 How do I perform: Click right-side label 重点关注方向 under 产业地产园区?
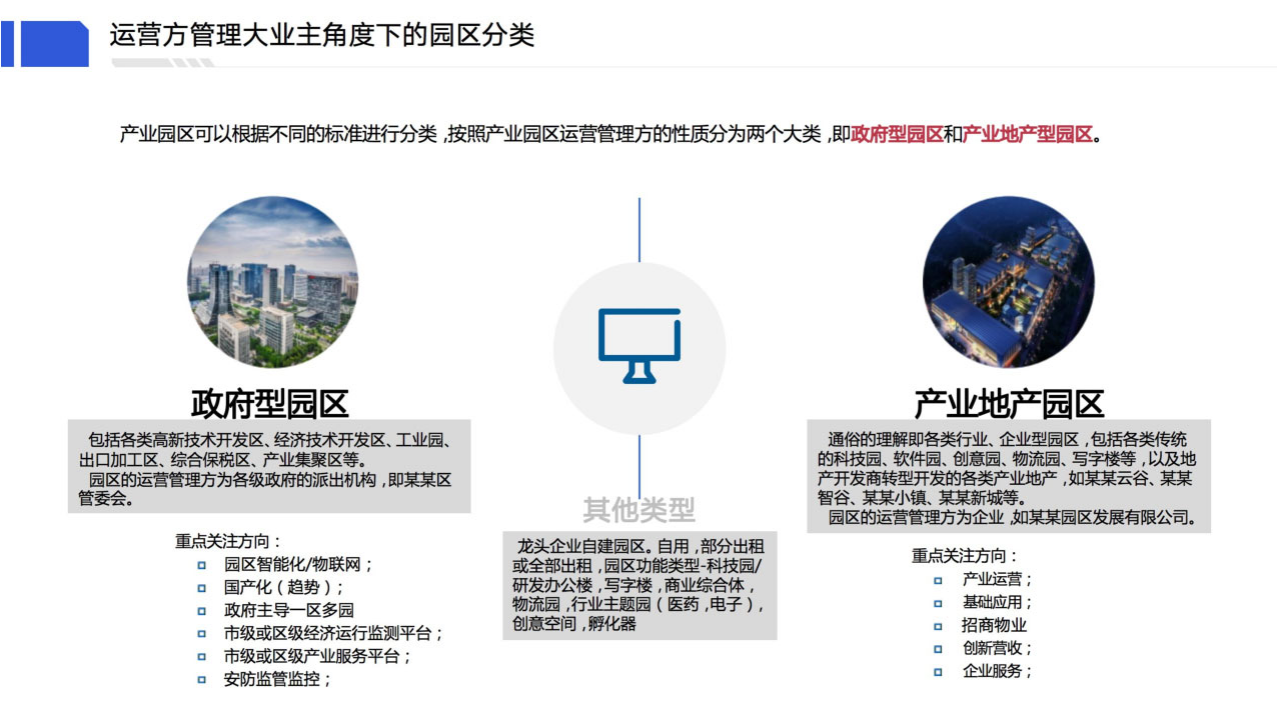pos(965,556)
